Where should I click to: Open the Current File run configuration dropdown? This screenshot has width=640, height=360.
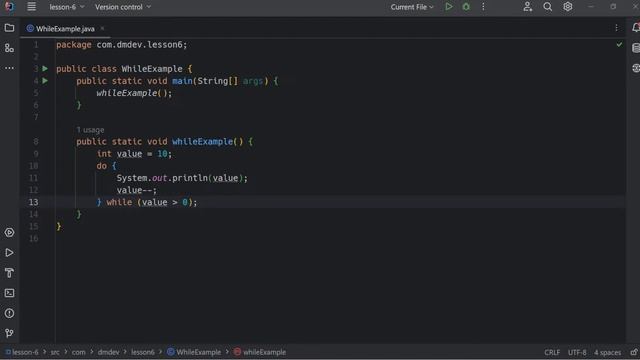(x=412, y=7)
